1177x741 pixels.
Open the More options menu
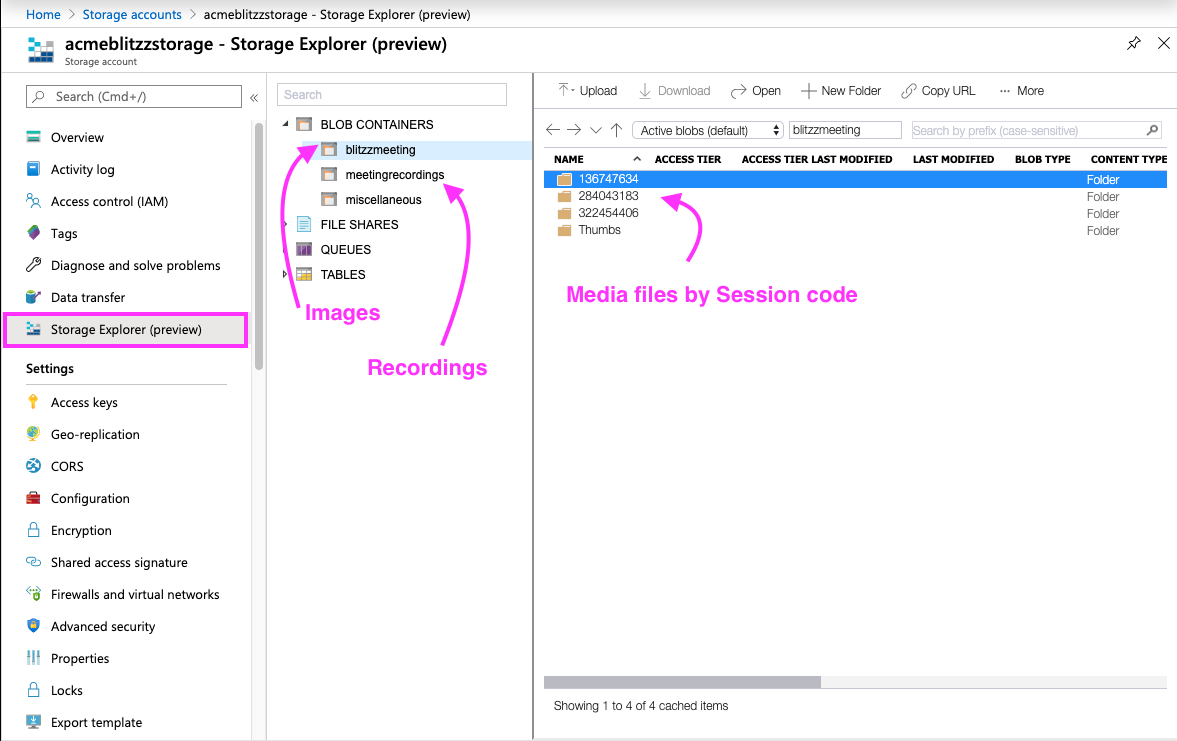[x=1022, y=90]
